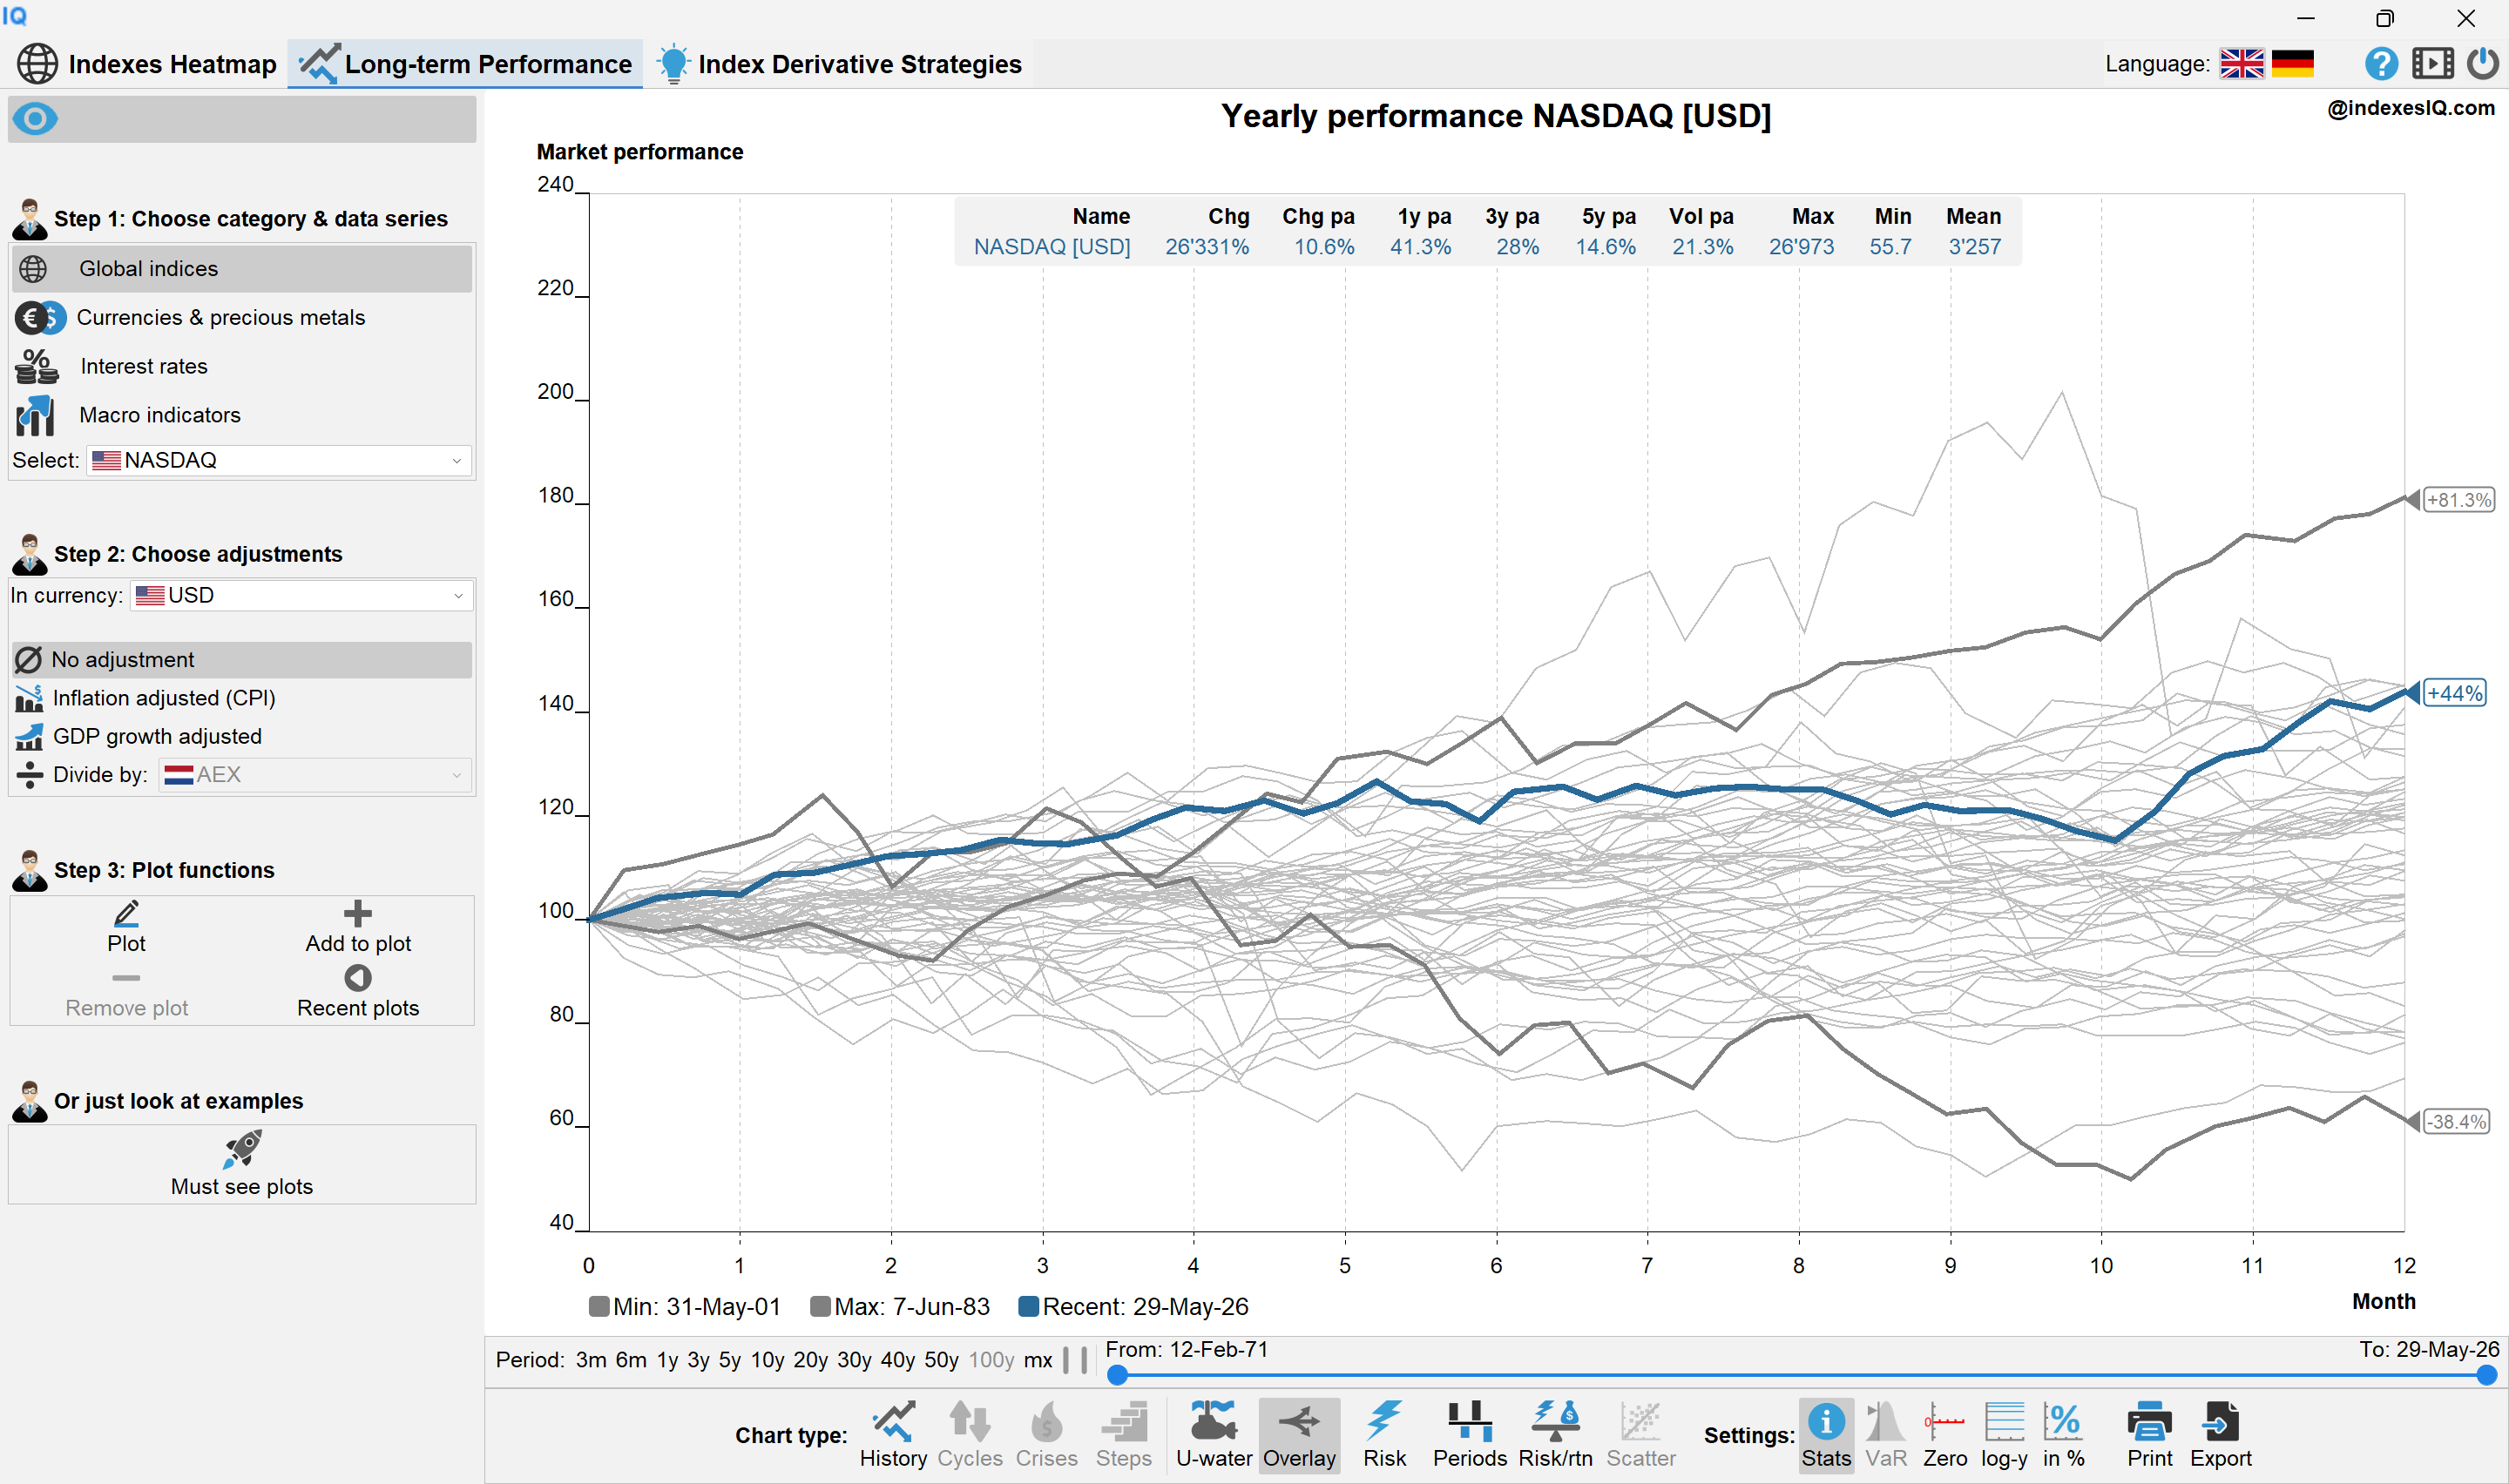Select the History chart type
The width and height of the screenshot is (2509, 1484).
pos(893,1434)
